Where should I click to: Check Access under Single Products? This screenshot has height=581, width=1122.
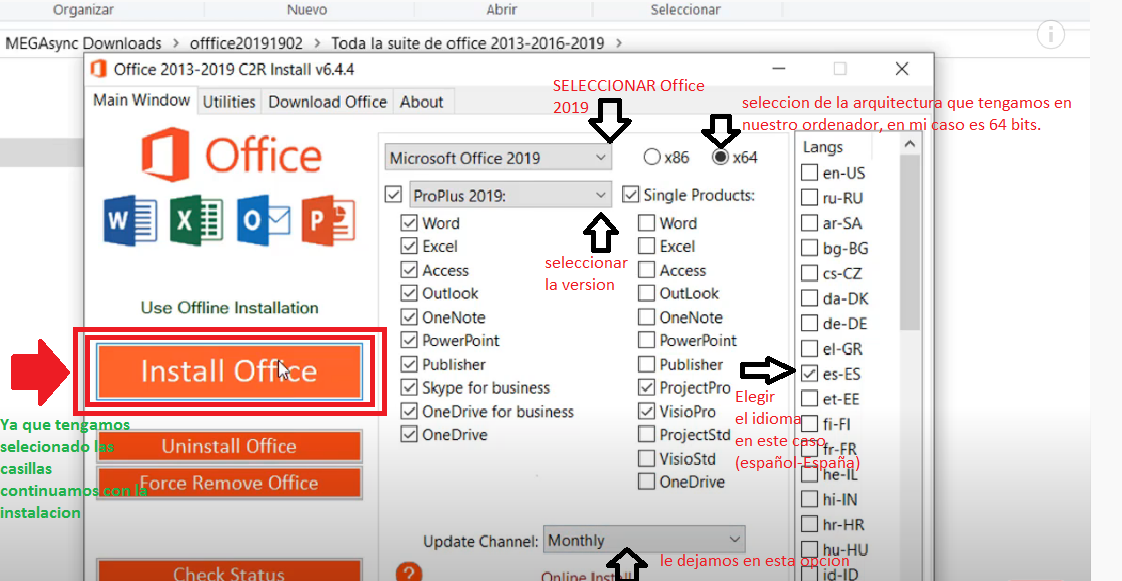[646, 270]
